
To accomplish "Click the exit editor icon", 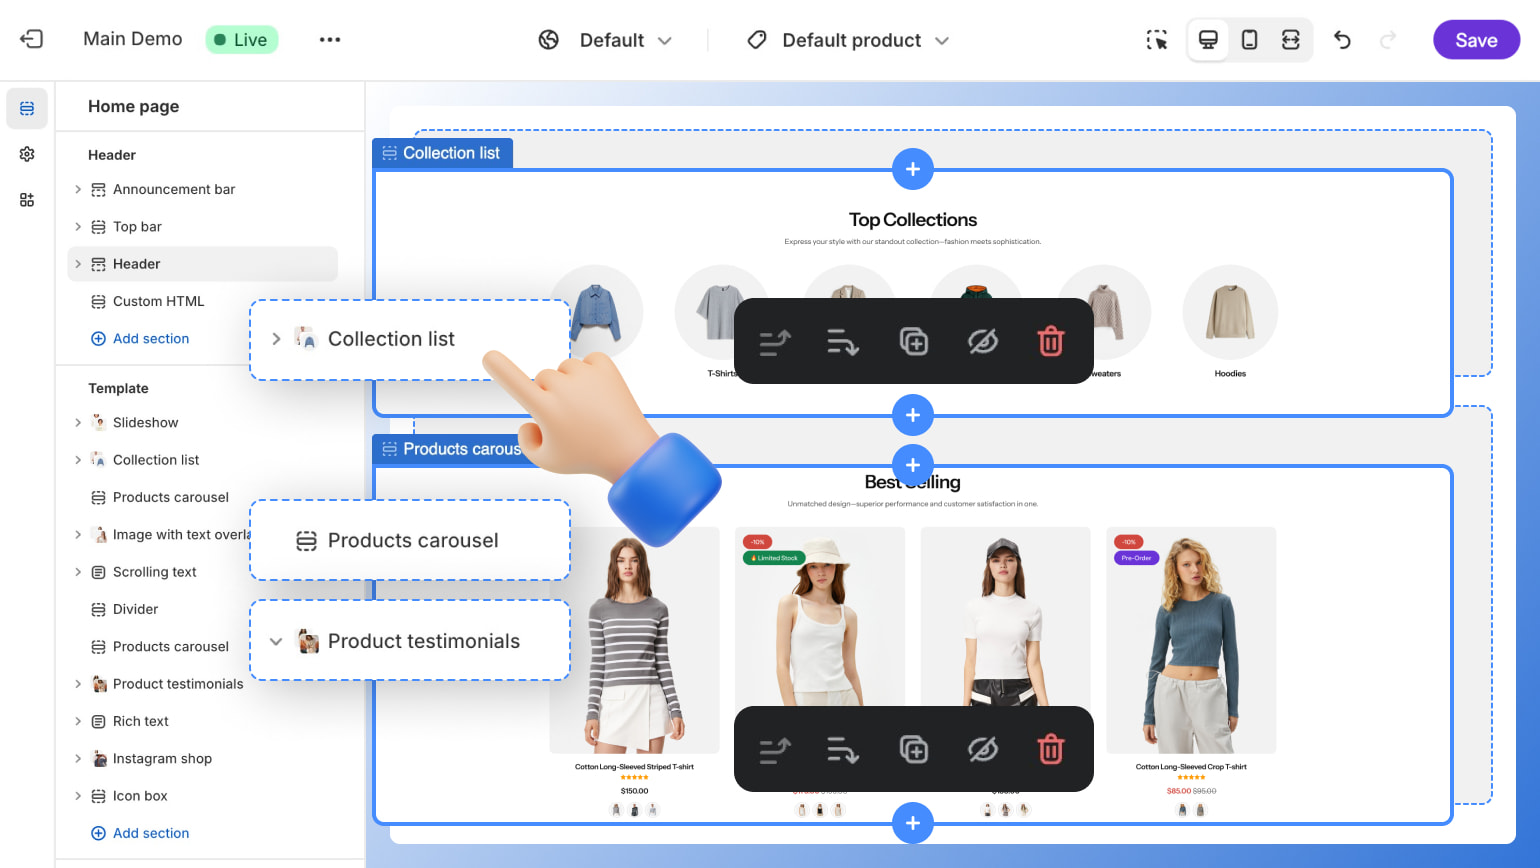I will pyautogui.click(x=31, y=39).
